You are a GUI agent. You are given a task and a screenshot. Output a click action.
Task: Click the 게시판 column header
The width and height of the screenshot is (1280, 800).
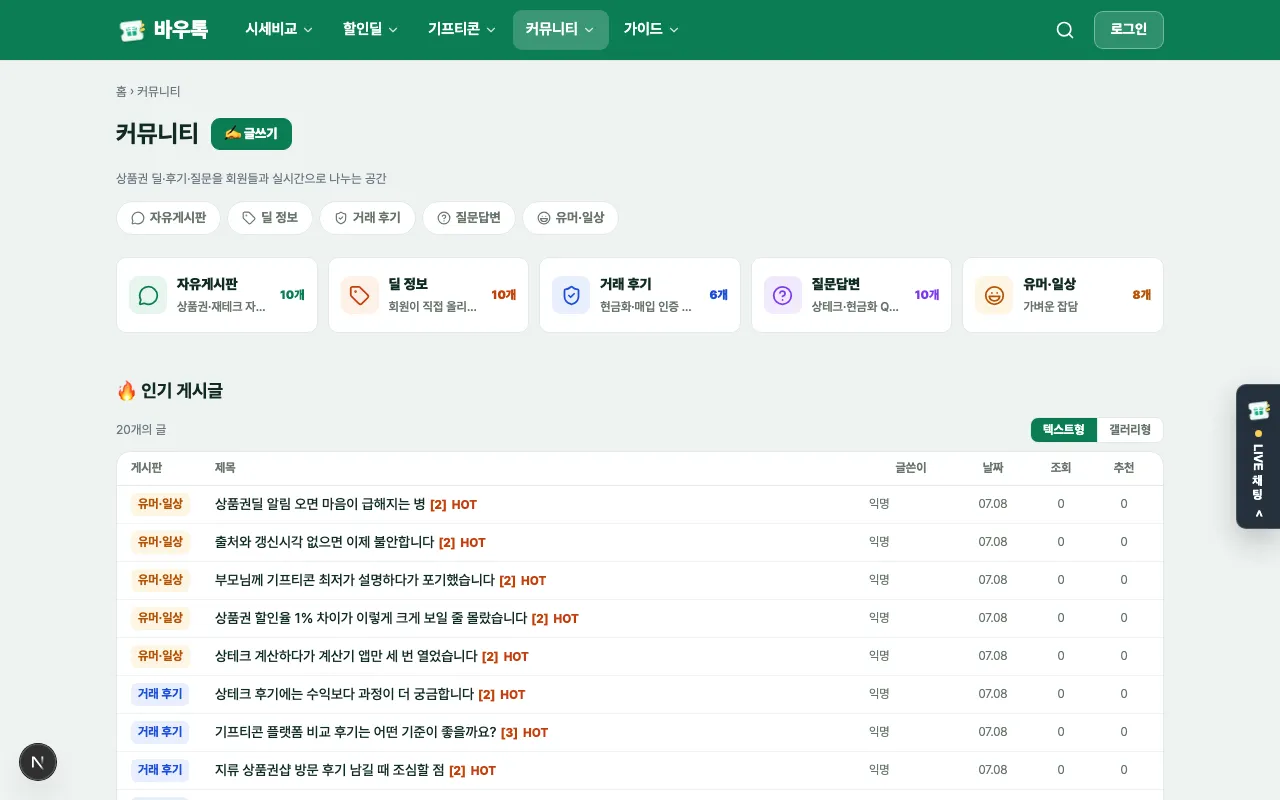click(146, 468)
